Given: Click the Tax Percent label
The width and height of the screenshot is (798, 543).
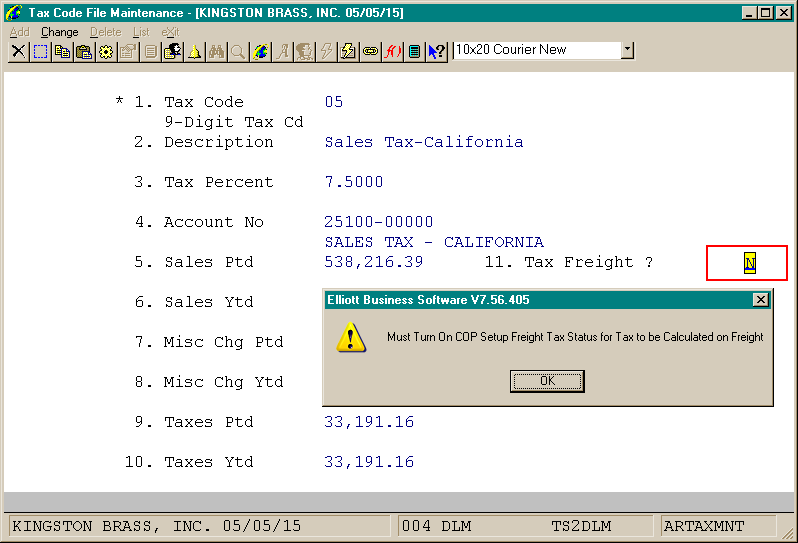Looking at the screenshot, I should (x=219, y=182).
